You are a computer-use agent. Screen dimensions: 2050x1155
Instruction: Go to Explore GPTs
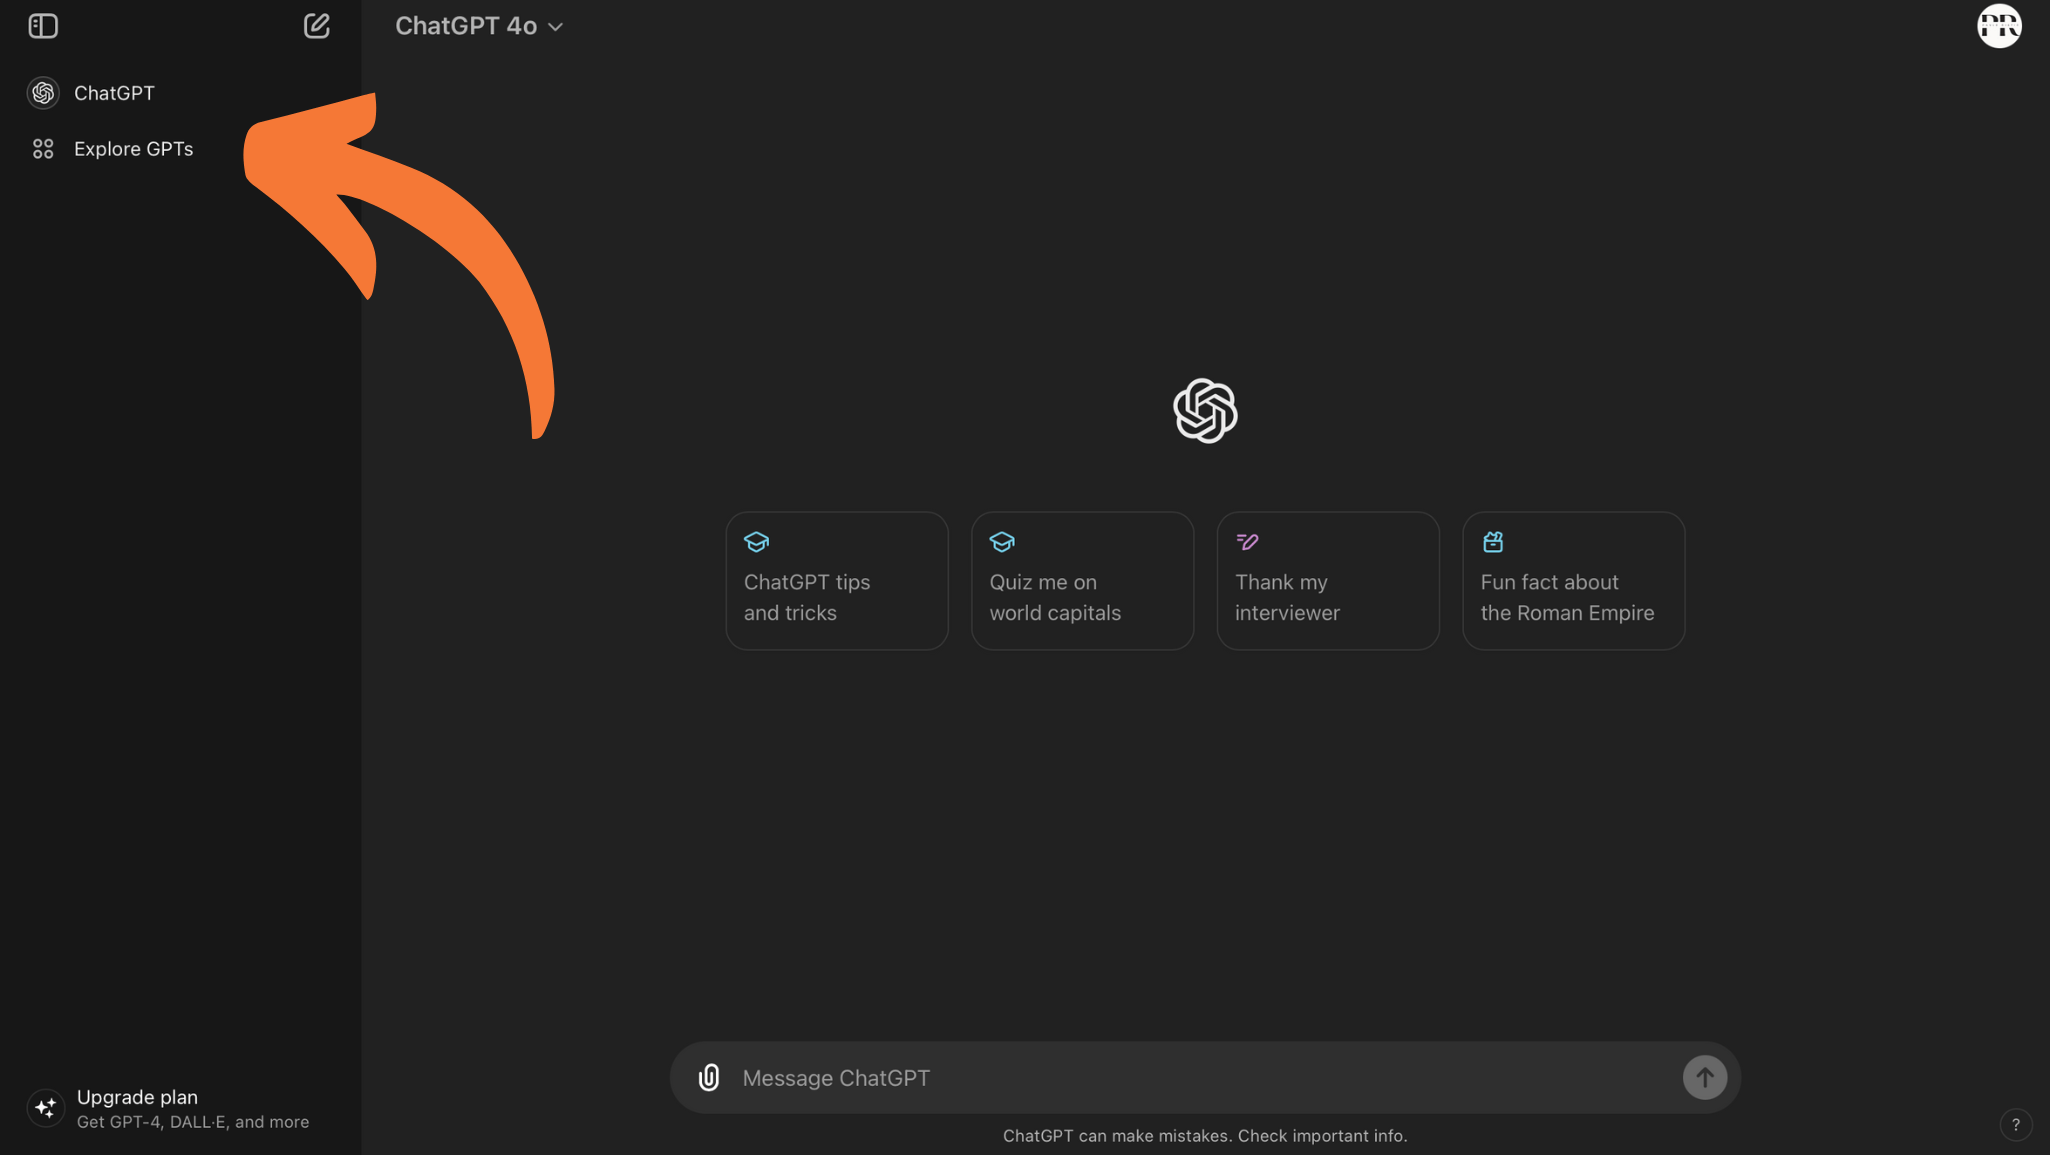click(x=133, y=149)
